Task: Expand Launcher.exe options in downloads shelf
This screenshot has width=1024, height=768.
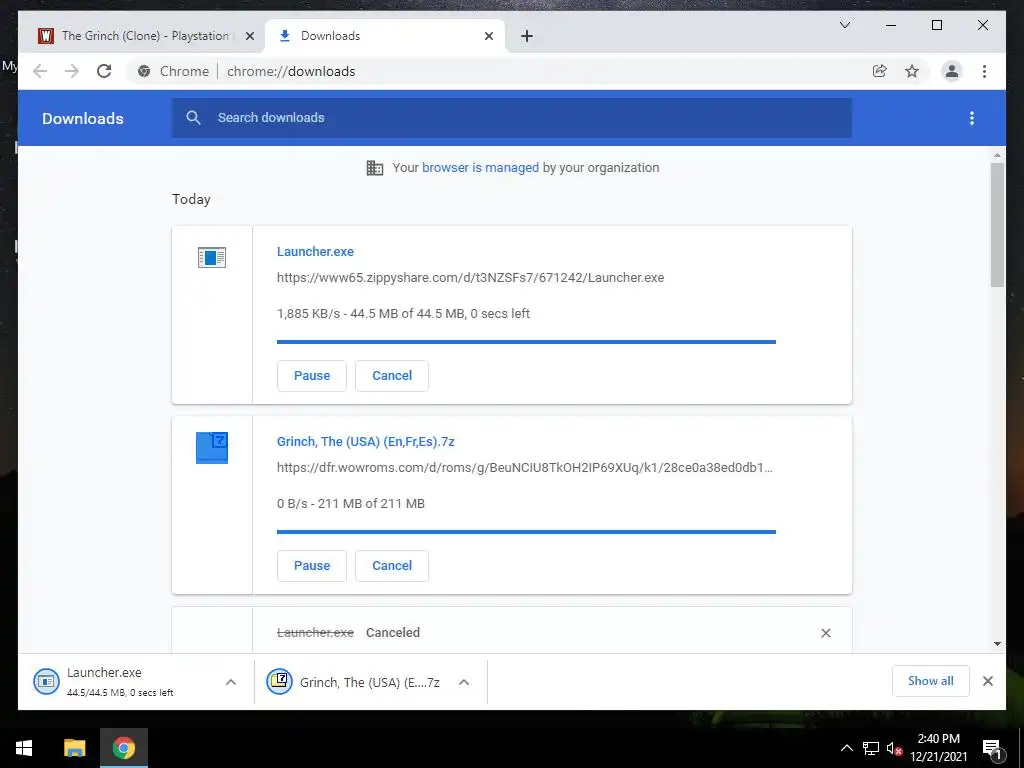Action: click(231, 682)
